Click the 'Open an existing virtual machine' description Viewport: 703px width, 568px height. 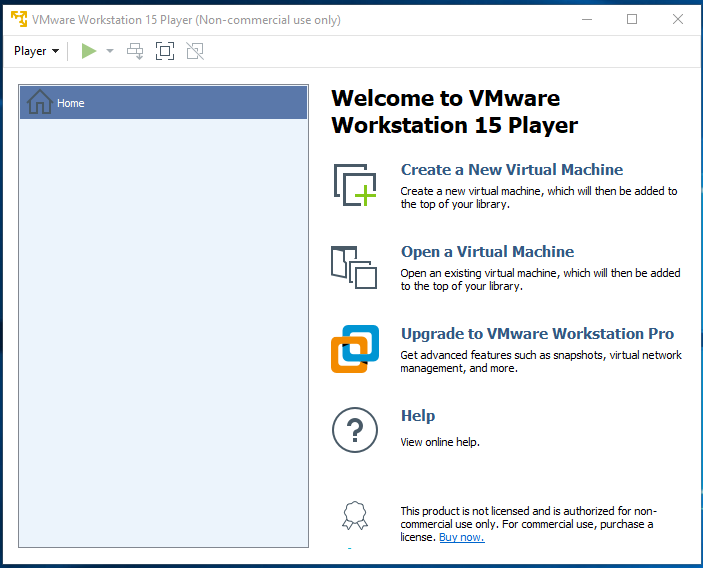(540, 279)
